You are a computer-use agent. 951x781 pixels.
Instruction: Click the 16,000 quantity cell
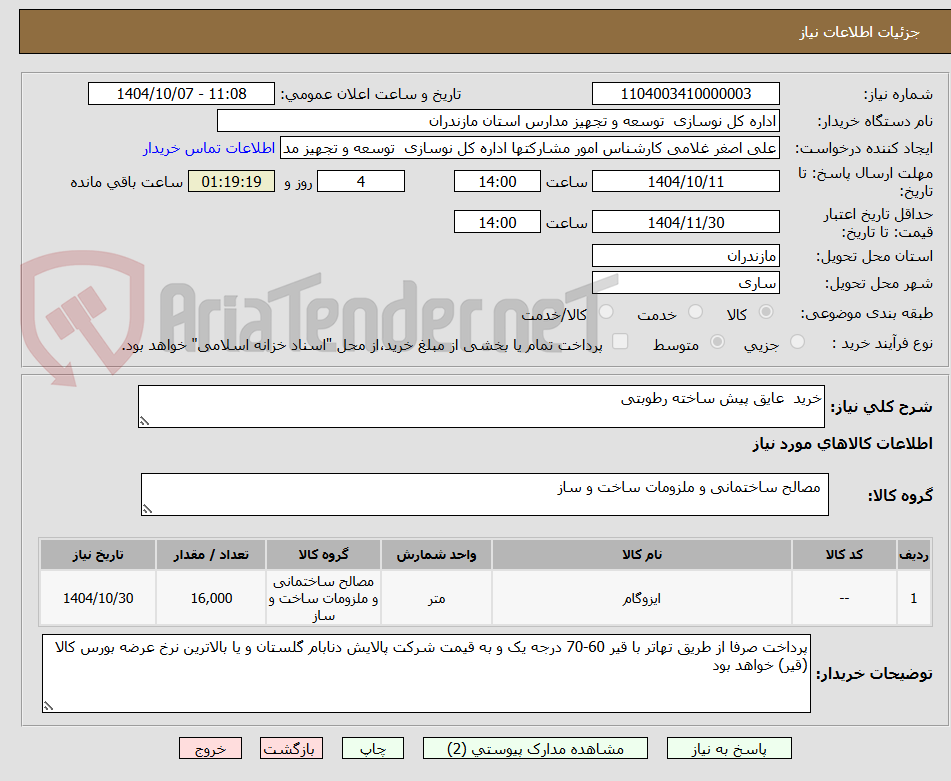pos(211,598)
